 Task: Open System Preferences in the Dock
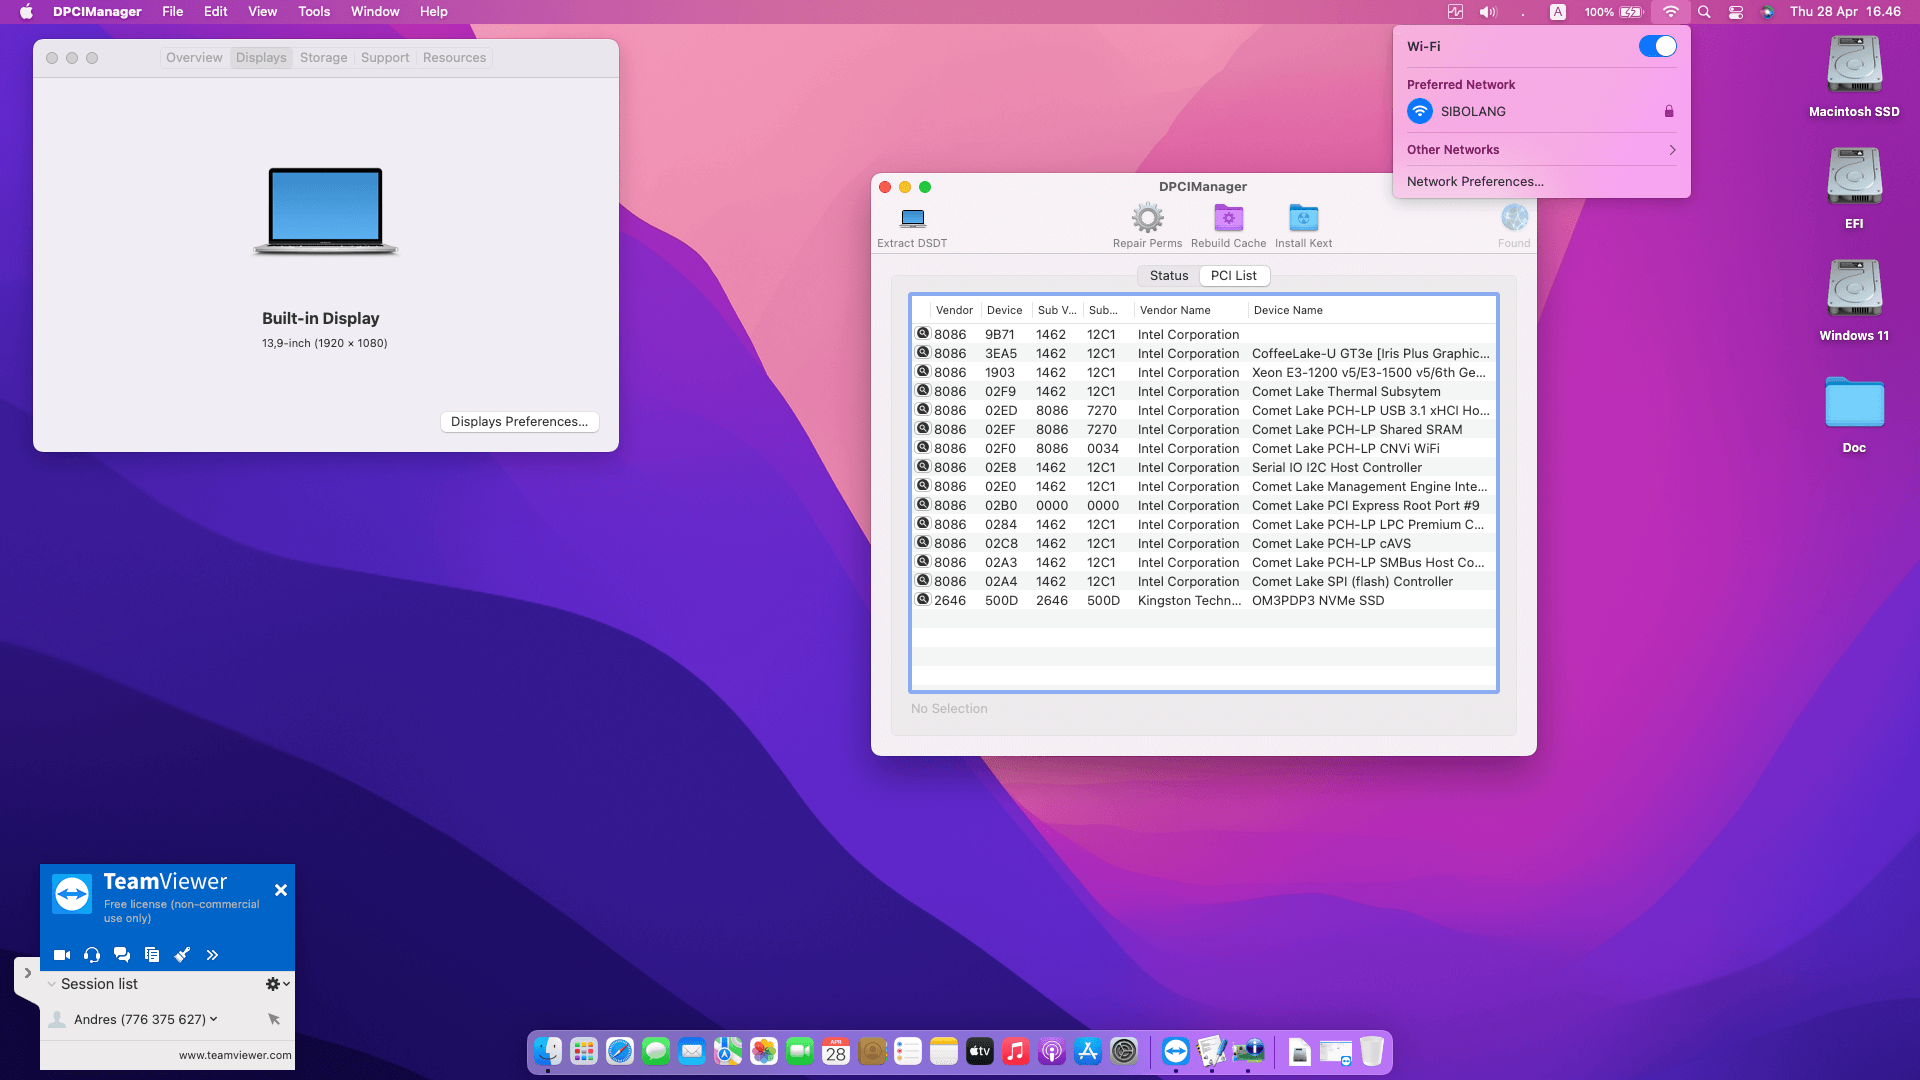coord(1124,1051)
